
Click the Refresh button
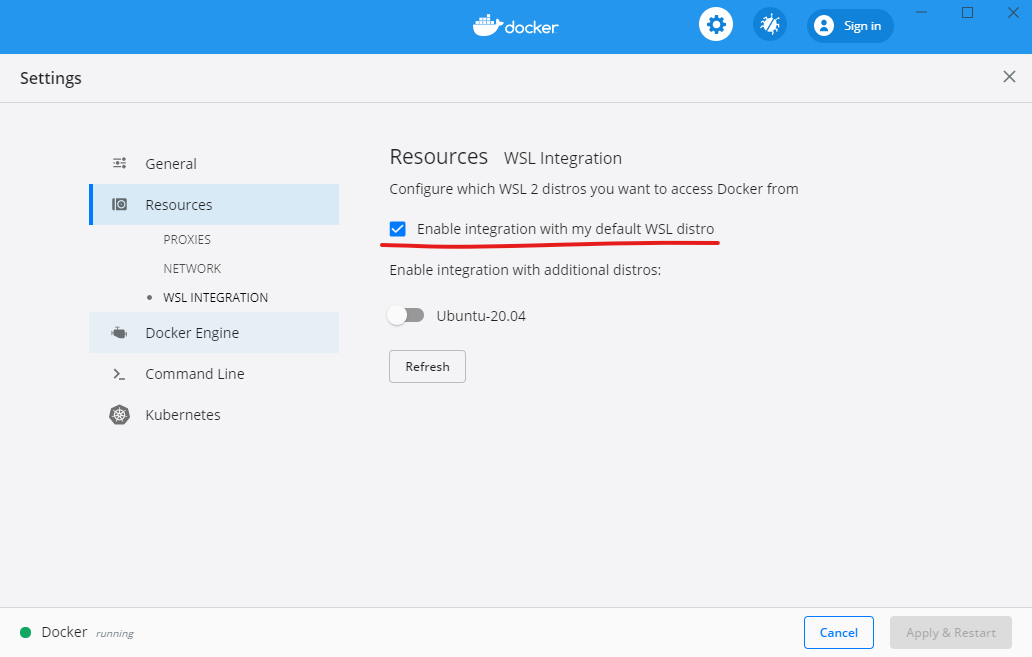(x=427, y=367)
